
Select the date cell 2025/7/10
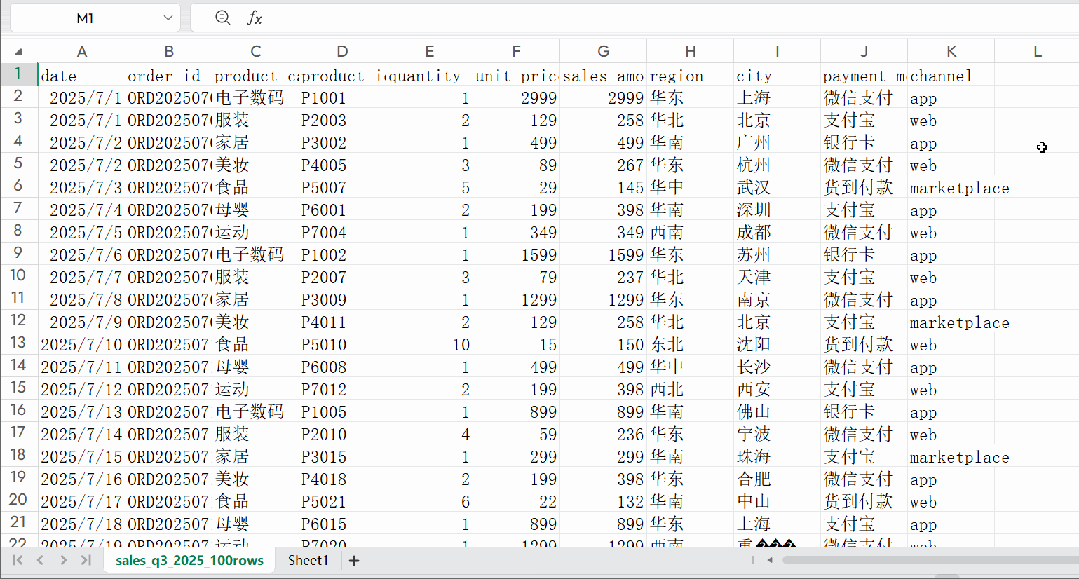pos(82,344)
